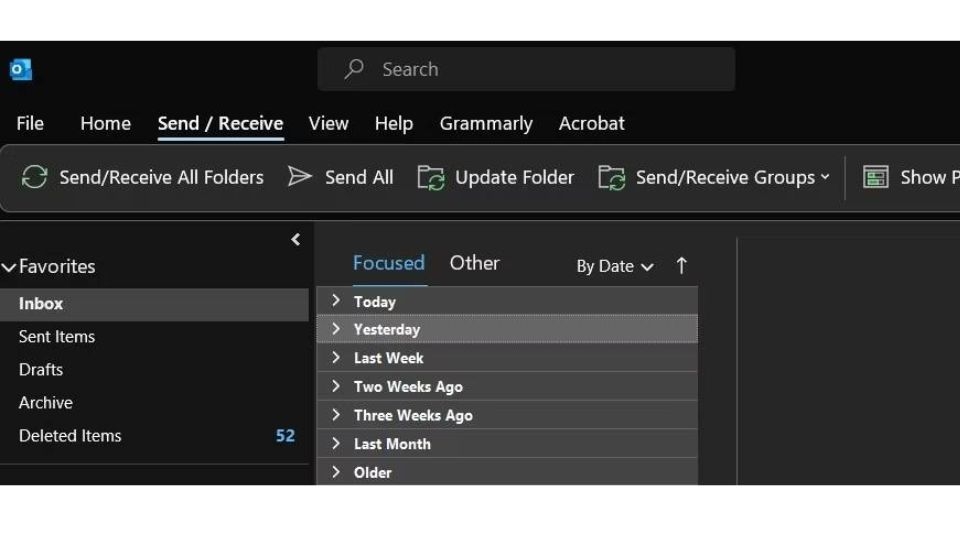Click inside the Search field
960x540 pixels.
[527, 69]
